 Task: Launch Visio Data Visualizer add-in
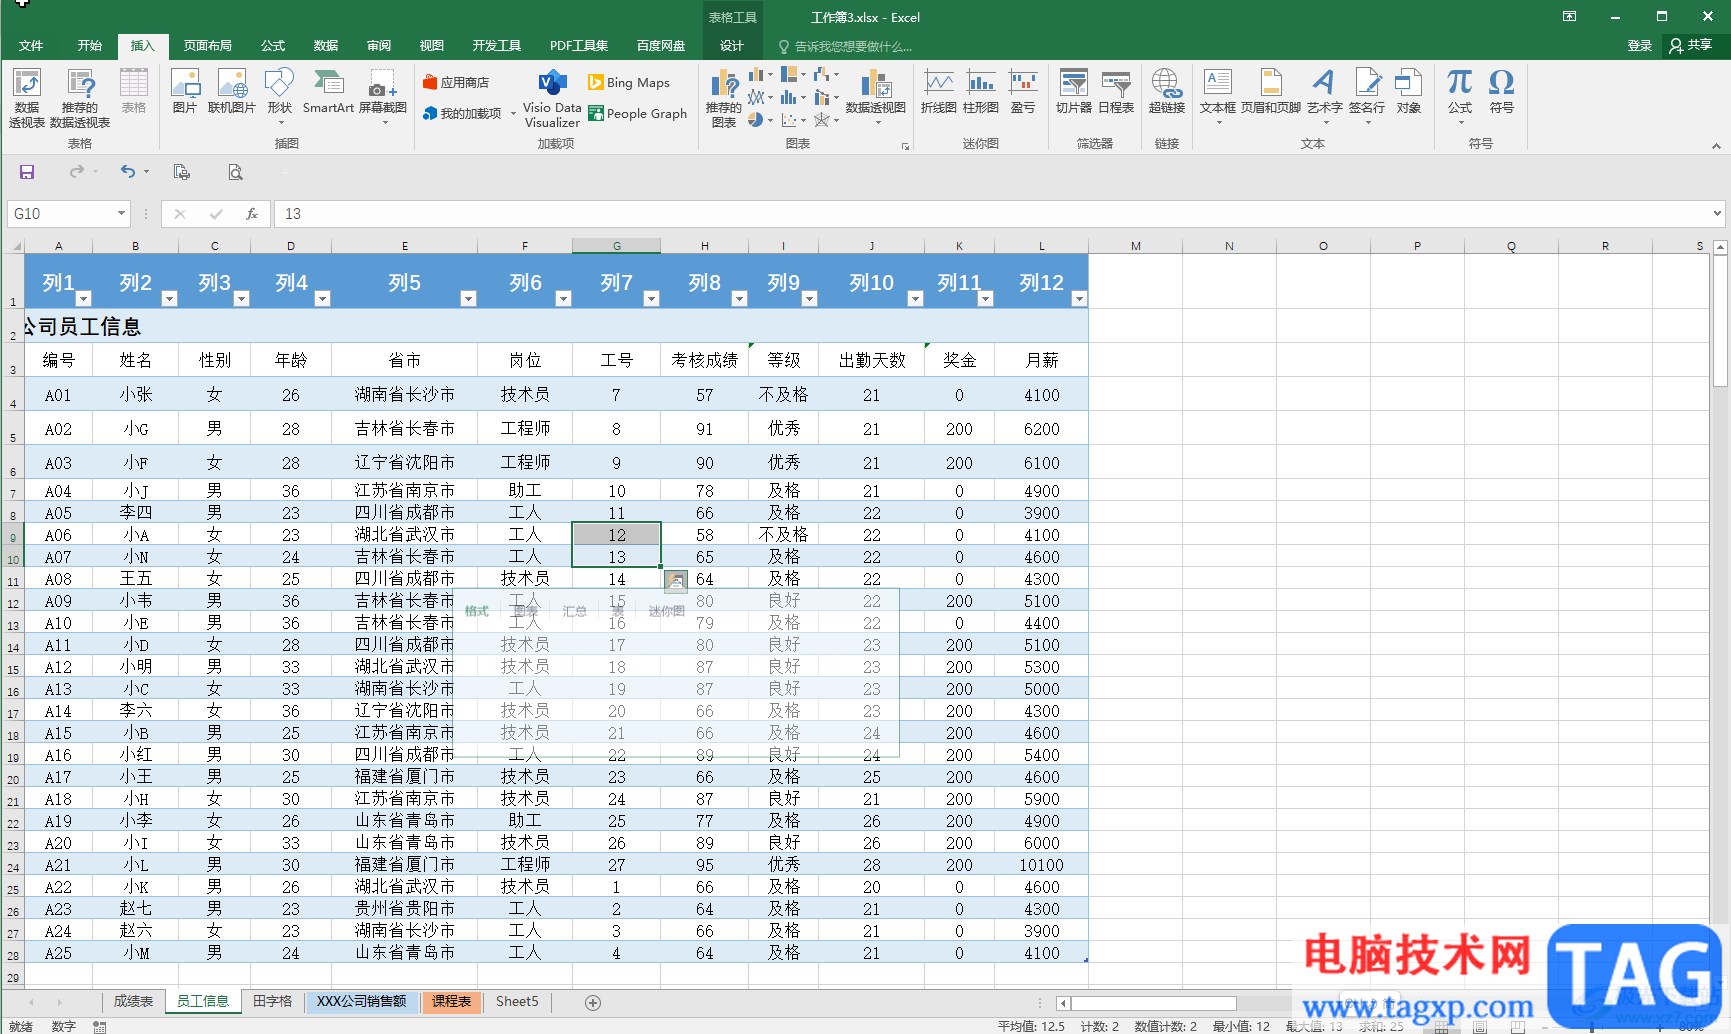[552, 98]
